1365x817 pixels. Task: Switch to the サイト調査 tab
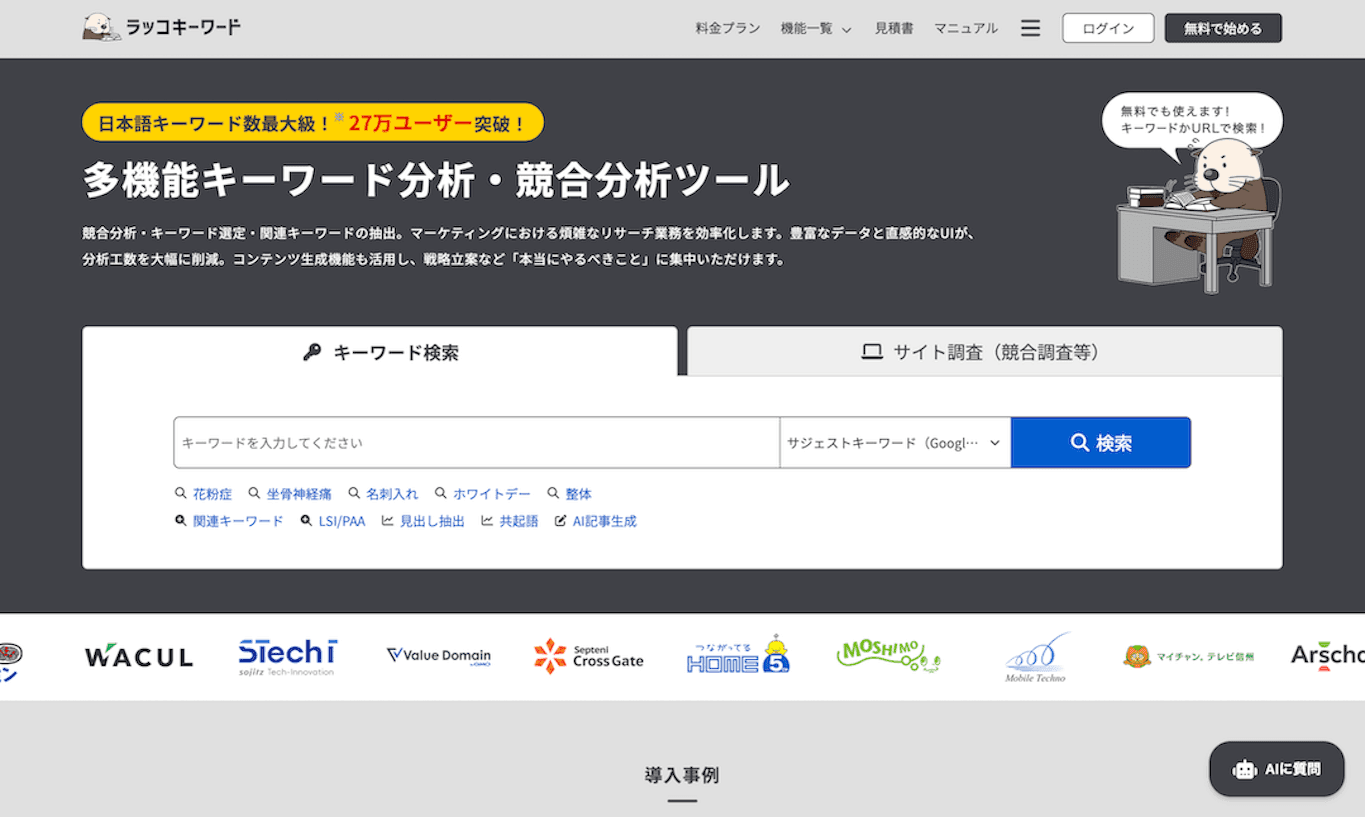[x=983, y=350]
